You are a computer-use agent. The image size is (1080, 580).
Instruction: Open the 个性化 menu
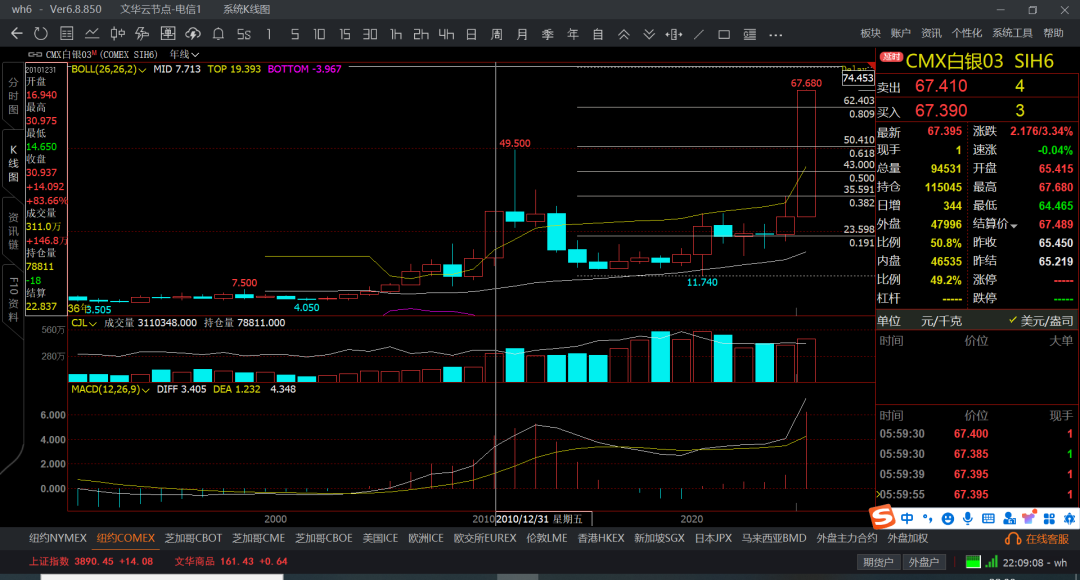(x=967, y=33)
